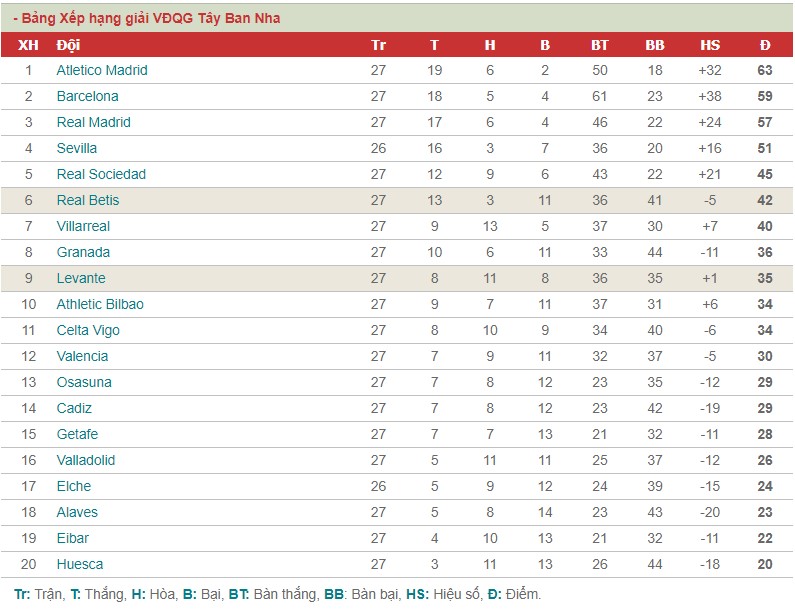Click the Villarreal team name
This screenshot has width=795, height=612.
point(83,226)
